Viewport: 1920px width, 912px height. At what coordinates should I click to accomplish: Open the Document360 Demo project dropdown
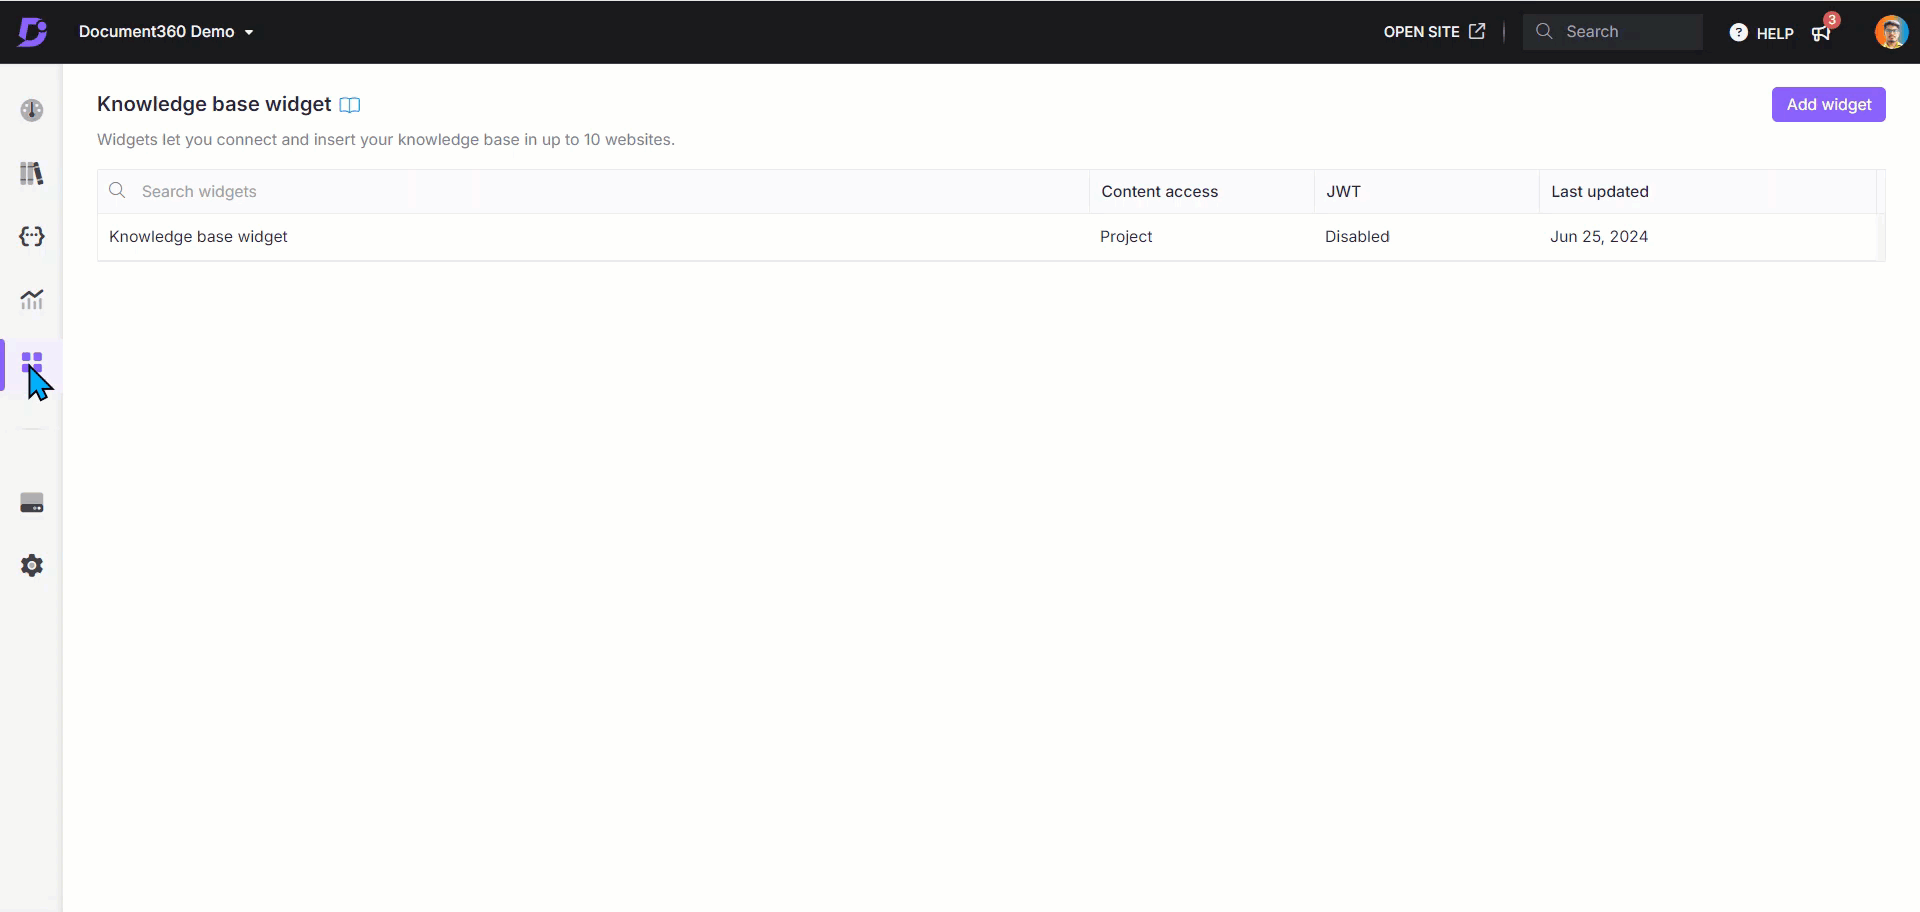[x=166, y=32]
